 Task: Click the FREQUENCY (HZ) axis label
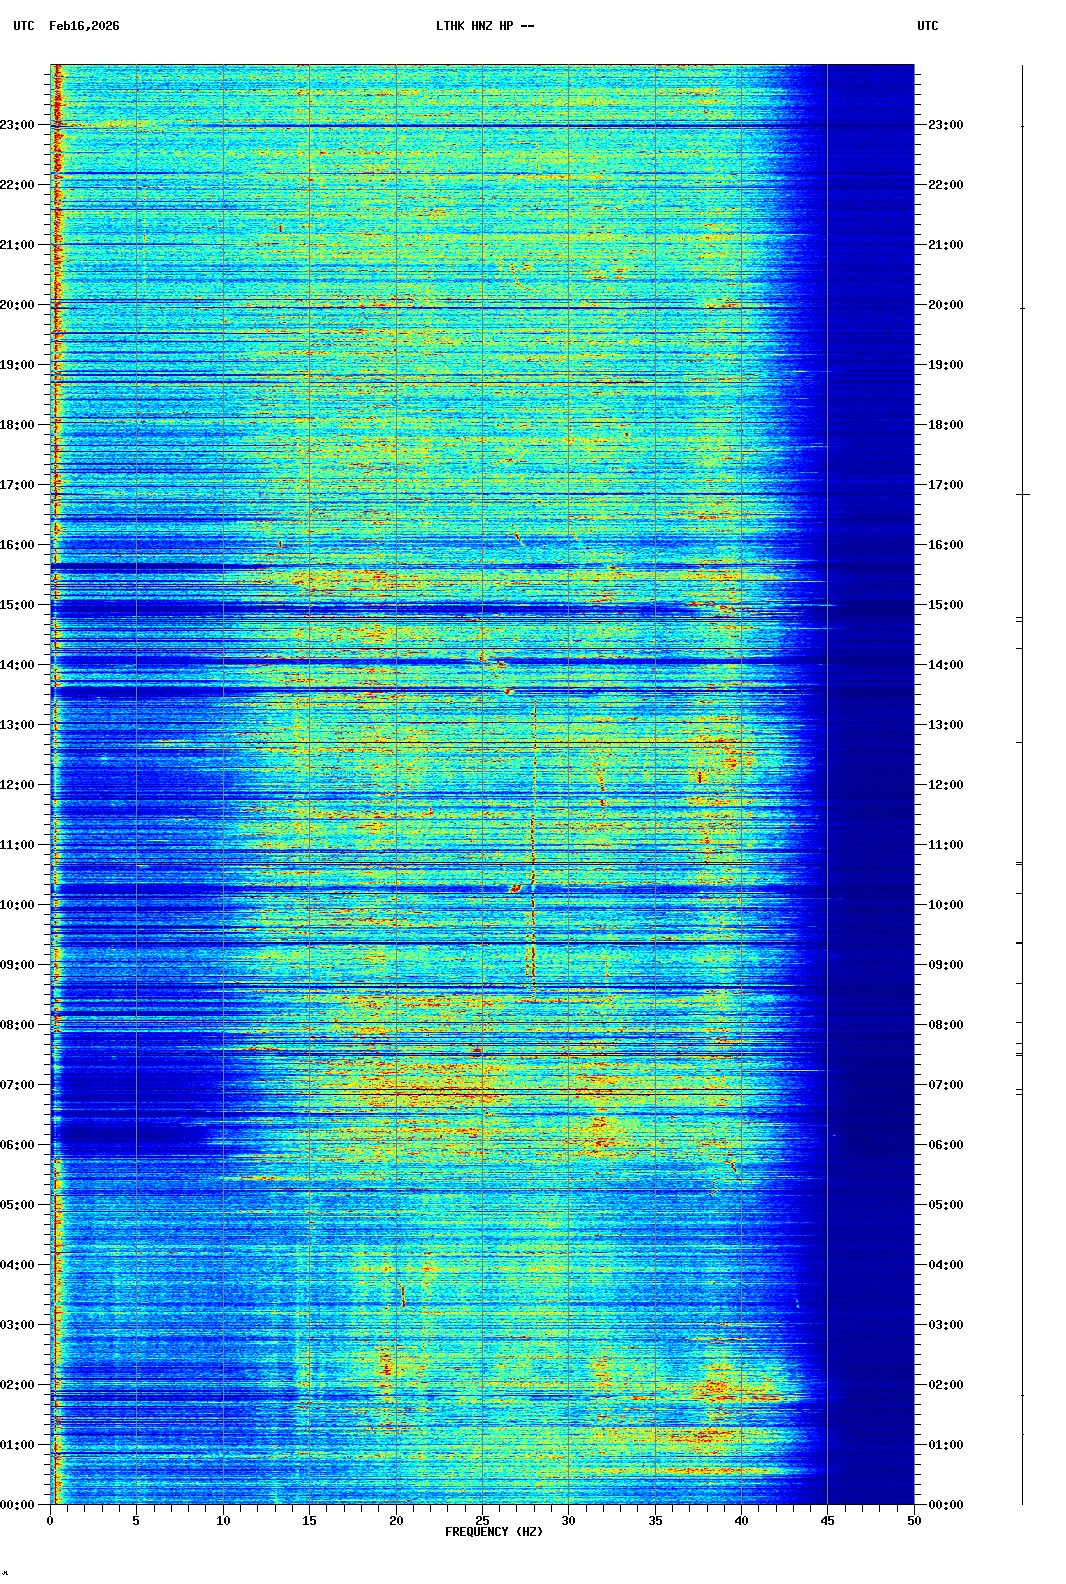[493, 1532]
